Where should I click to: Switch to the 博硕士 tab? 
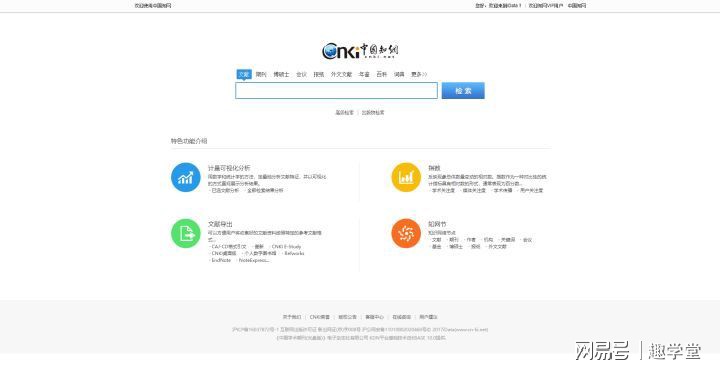pos(281,74)
